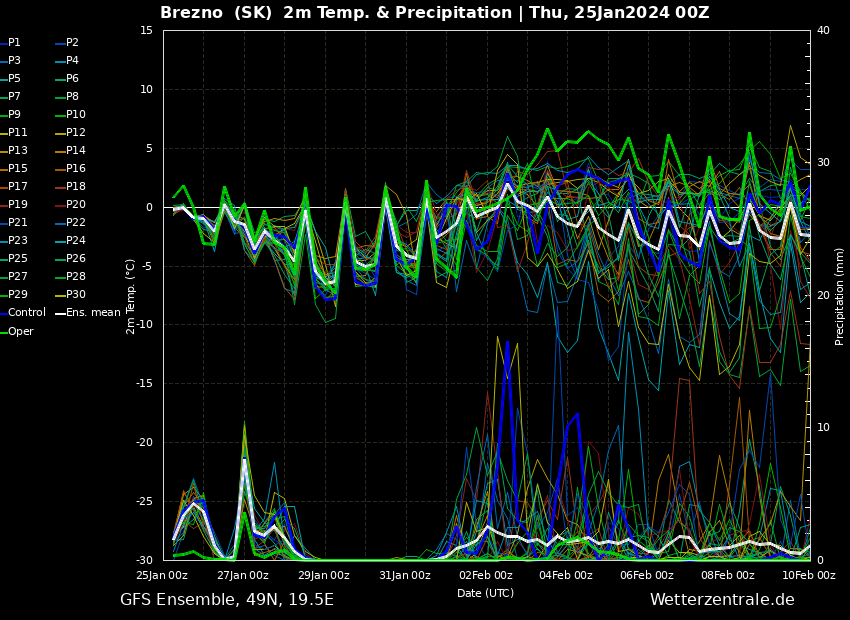Select the -30 temperature axis tick

(145, 560)
